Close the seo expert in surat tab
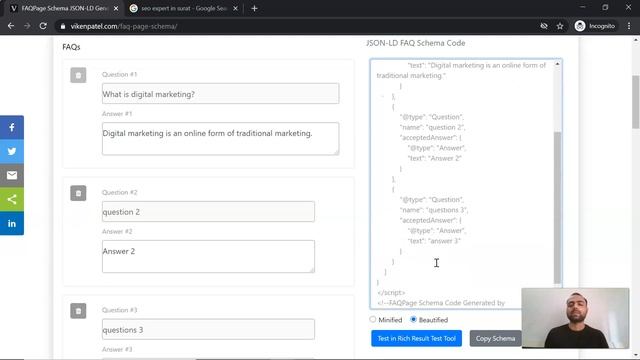Screen dimensions: 640x360 [235, 8]
